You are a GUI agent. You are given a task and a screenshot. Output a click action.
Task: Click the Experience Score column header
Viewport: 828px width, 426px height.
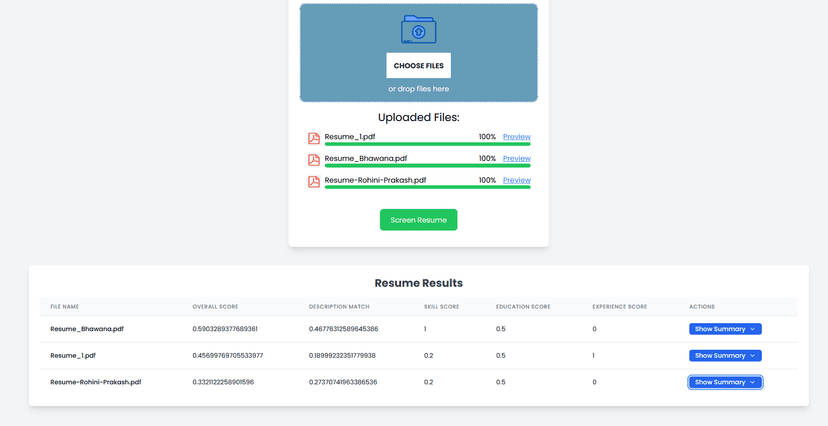pos(619,307)
